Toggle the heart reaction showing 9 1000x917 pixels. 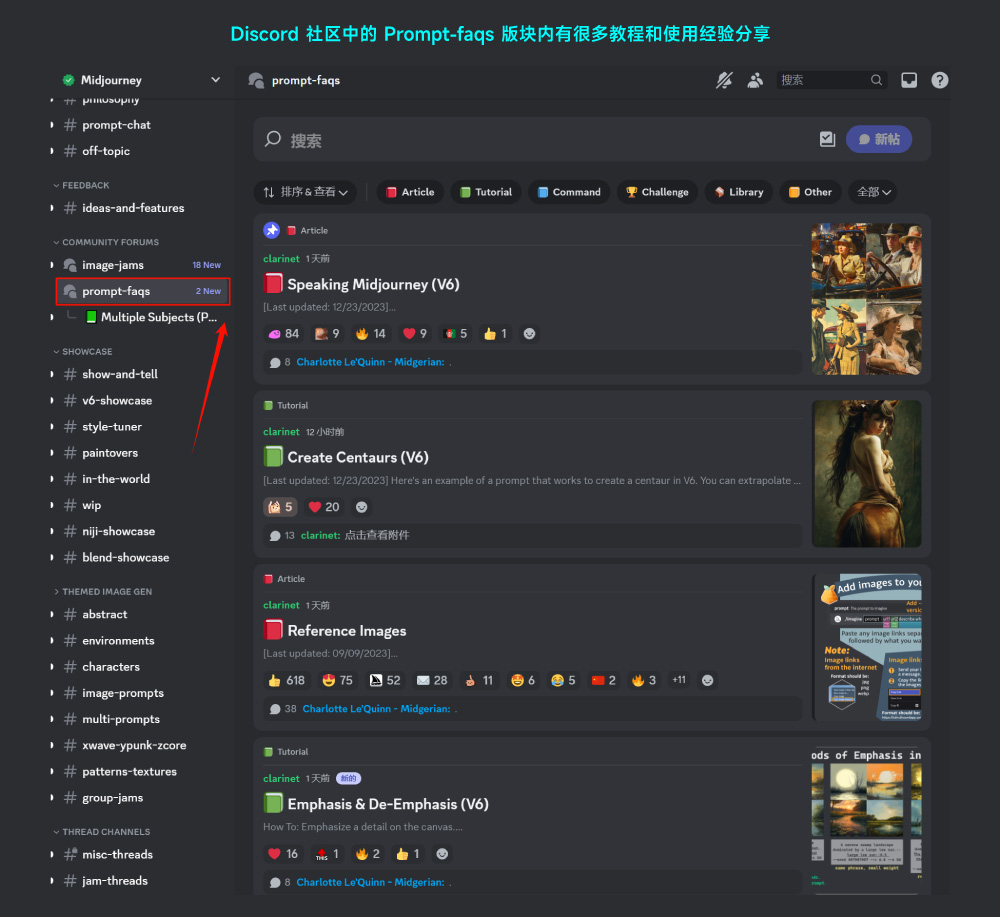415,334
